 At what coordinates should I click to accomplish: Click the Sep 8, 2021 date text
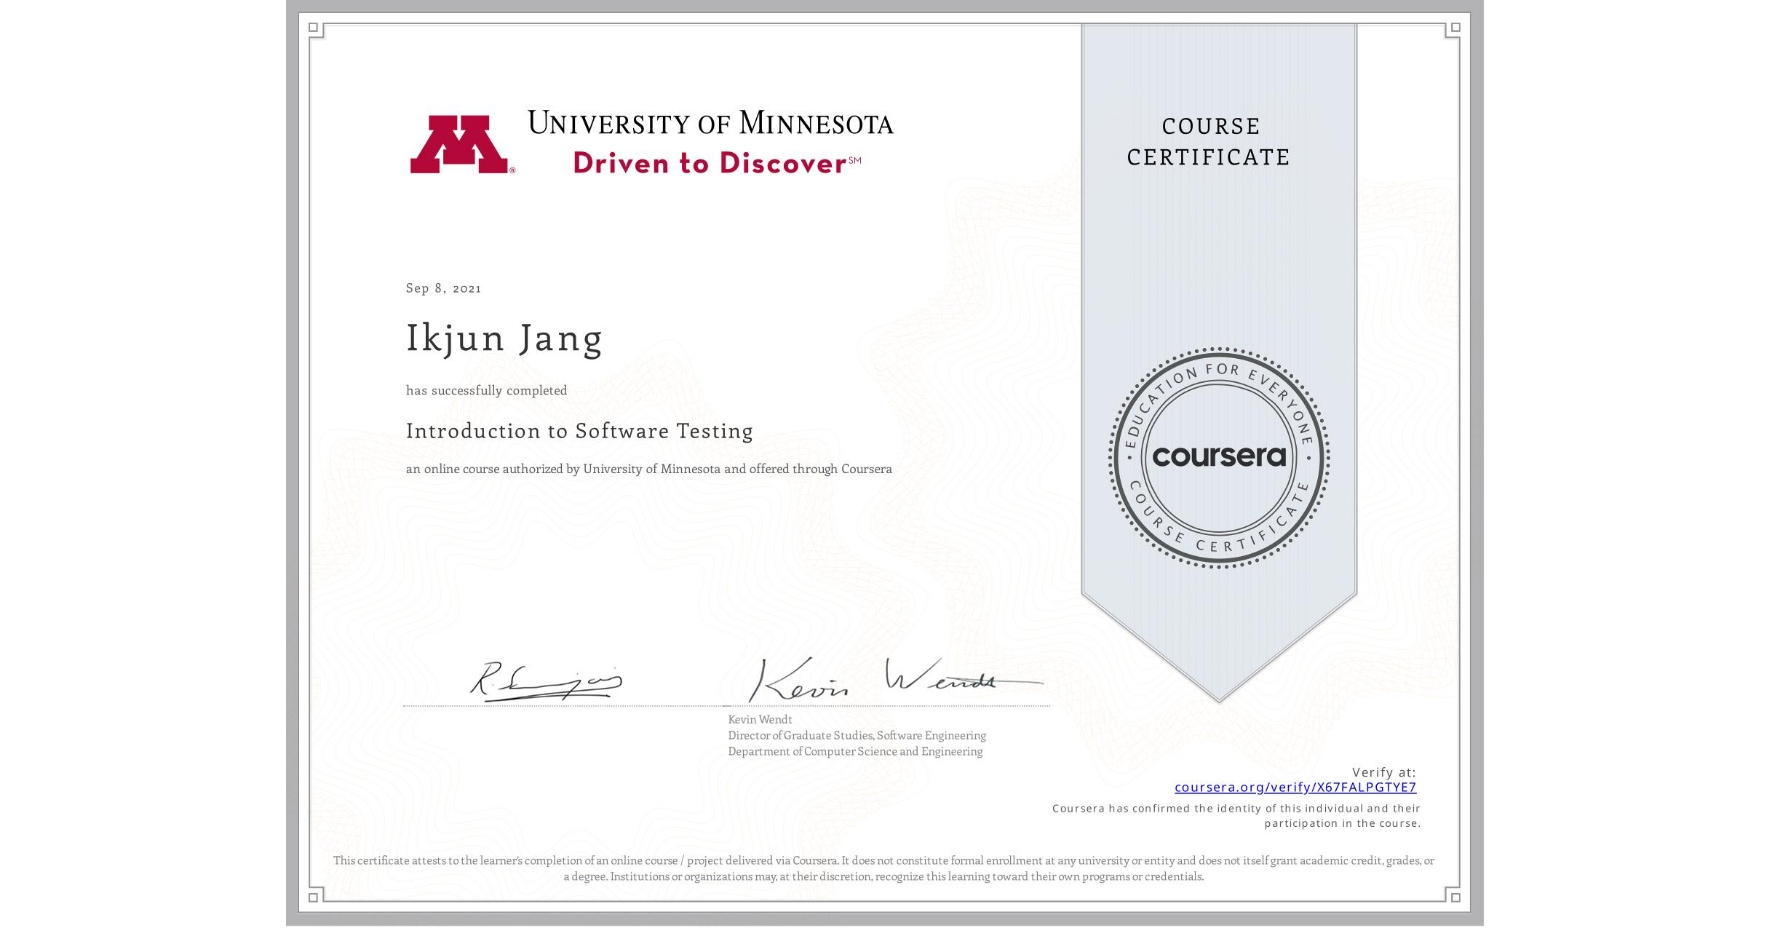(x=443, y=288)
